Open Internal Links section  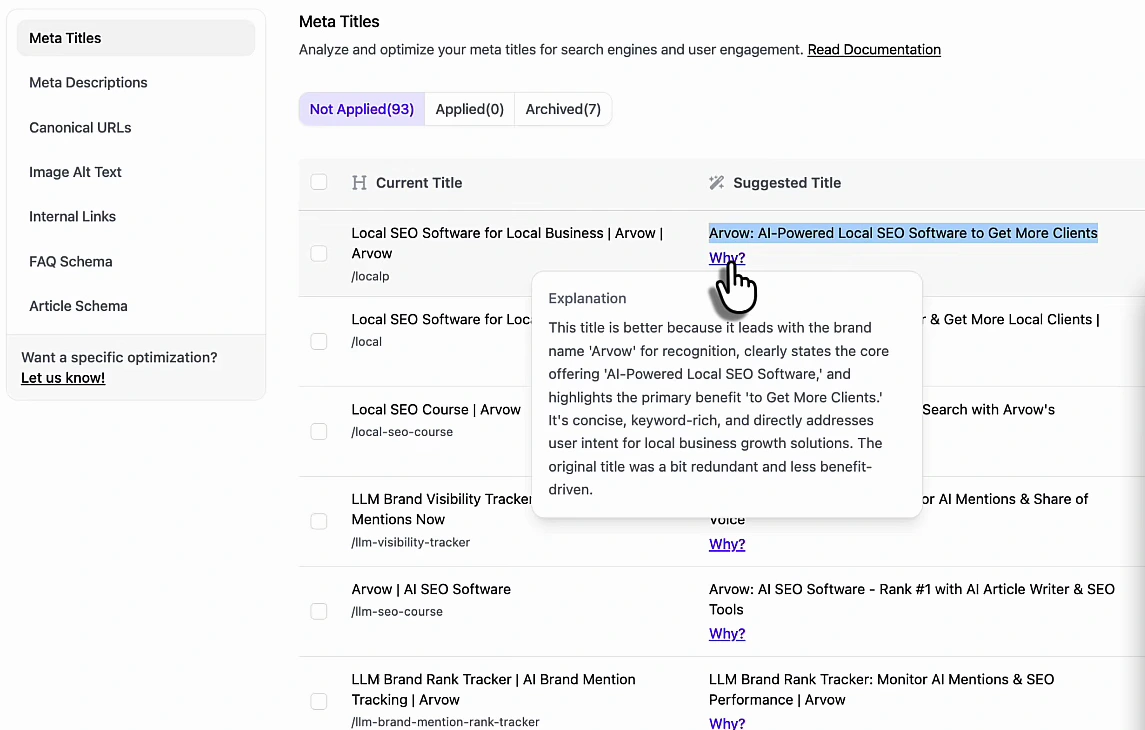click(x=72, y=217)
